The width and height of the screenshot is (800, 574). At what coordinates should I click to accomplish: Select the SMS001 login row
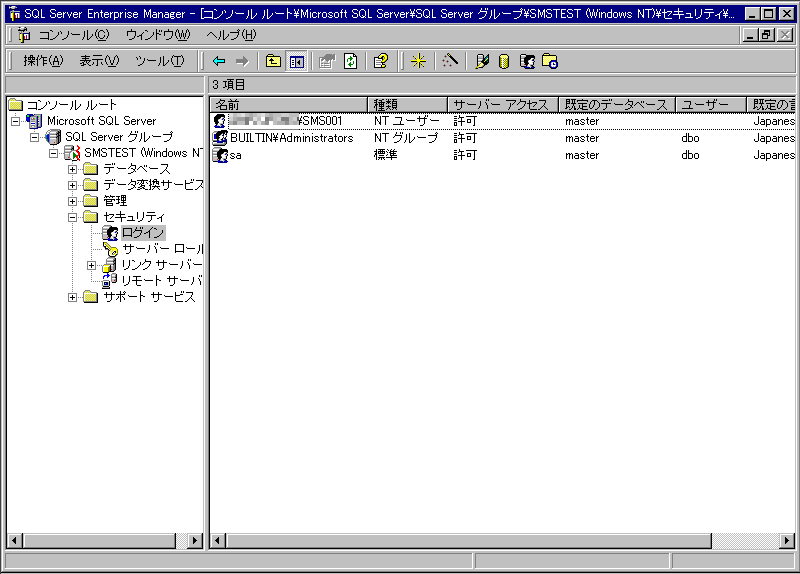click(x=503, y=121)
